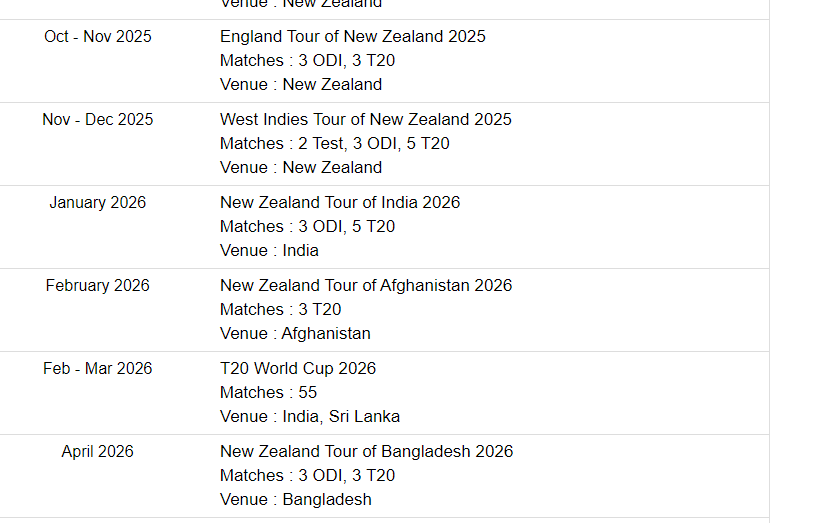Select the January 2026 date cell

[98, 203]
